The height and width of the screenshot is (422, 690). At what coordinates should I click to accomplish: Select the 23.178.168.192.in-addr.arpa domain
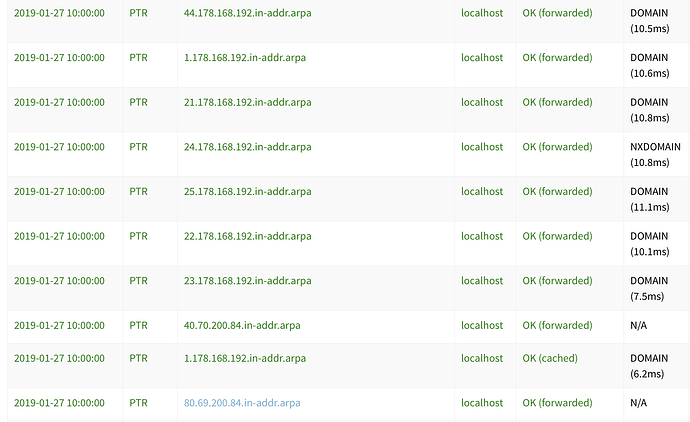point(247,281)
